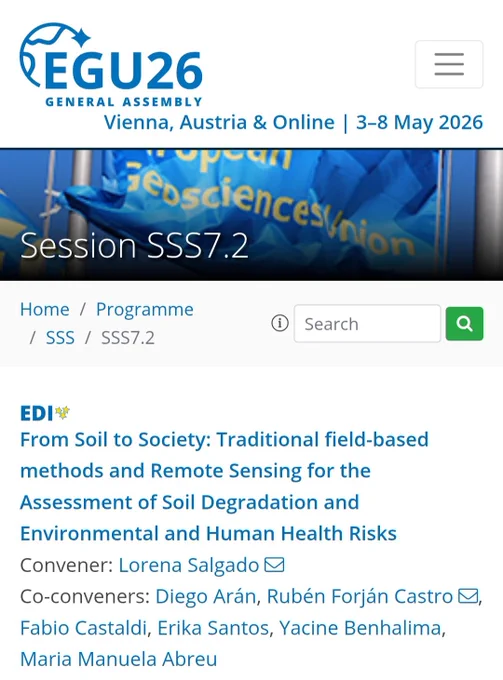Open Yacine Benhalima co-convener link
This screenshot has height=680, width=503.
360,628
